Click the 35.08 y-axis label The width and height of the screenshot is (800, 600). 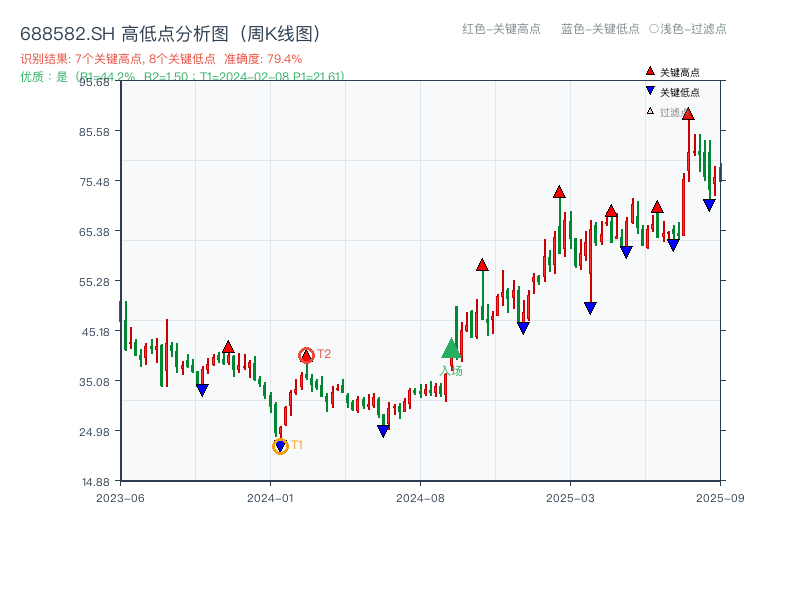coord(94,382)
